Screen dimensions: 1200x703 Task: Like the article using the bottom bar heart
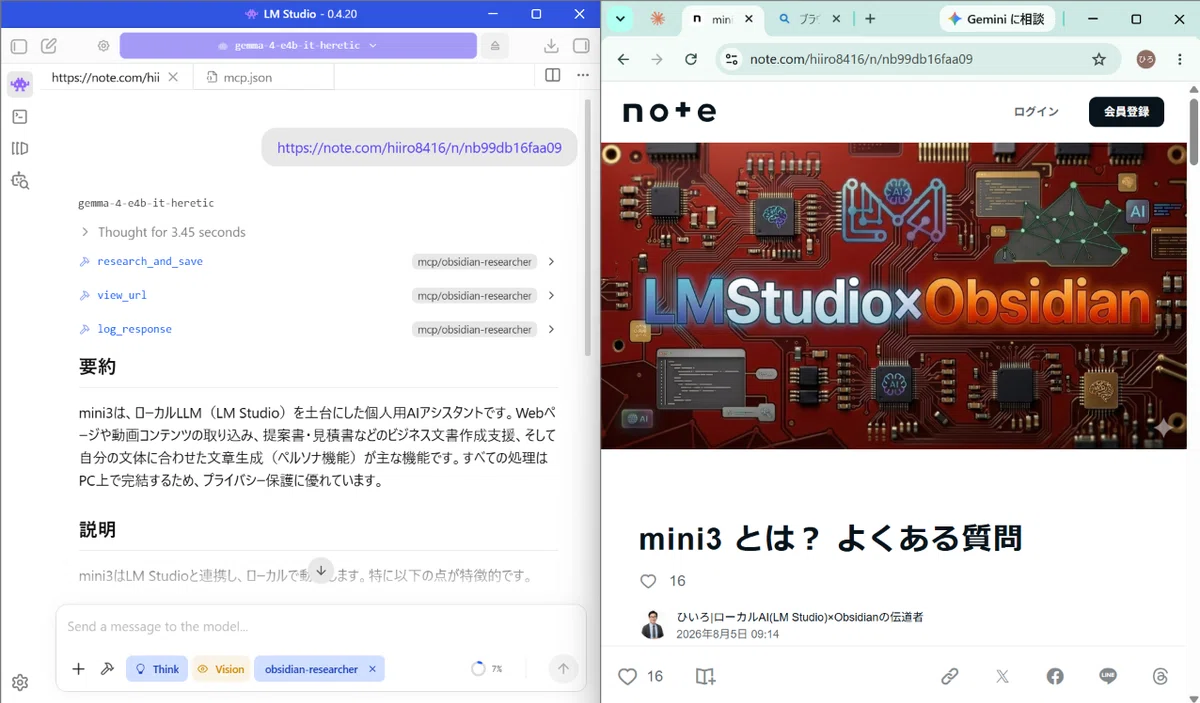[x=627, y=677]
